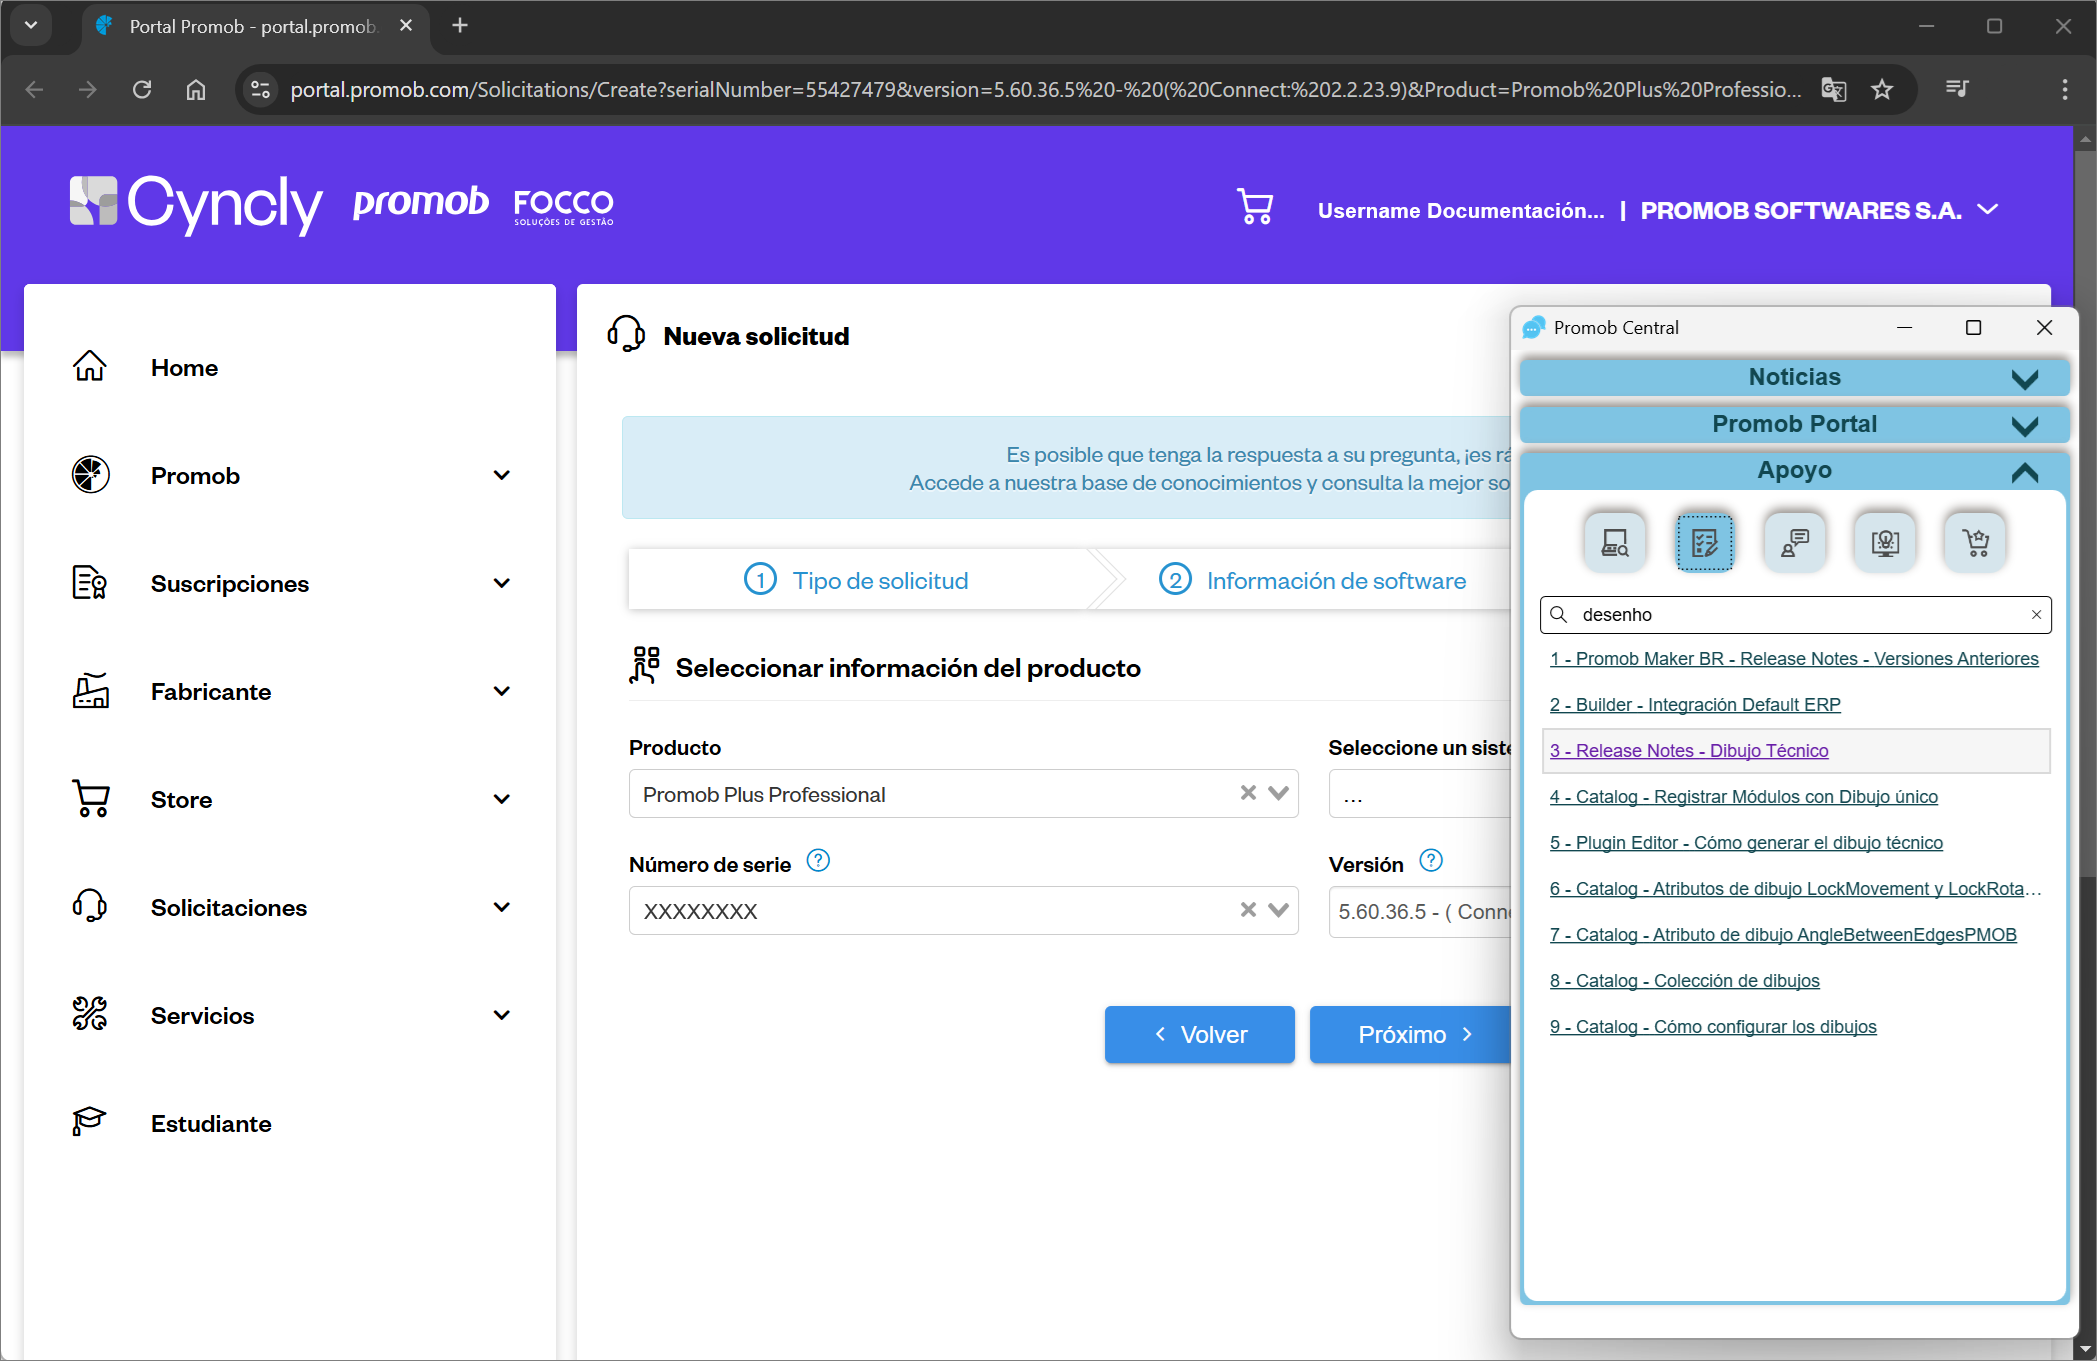
Task: Select the Estudiante sidebar item
Action: [210, 1123]
